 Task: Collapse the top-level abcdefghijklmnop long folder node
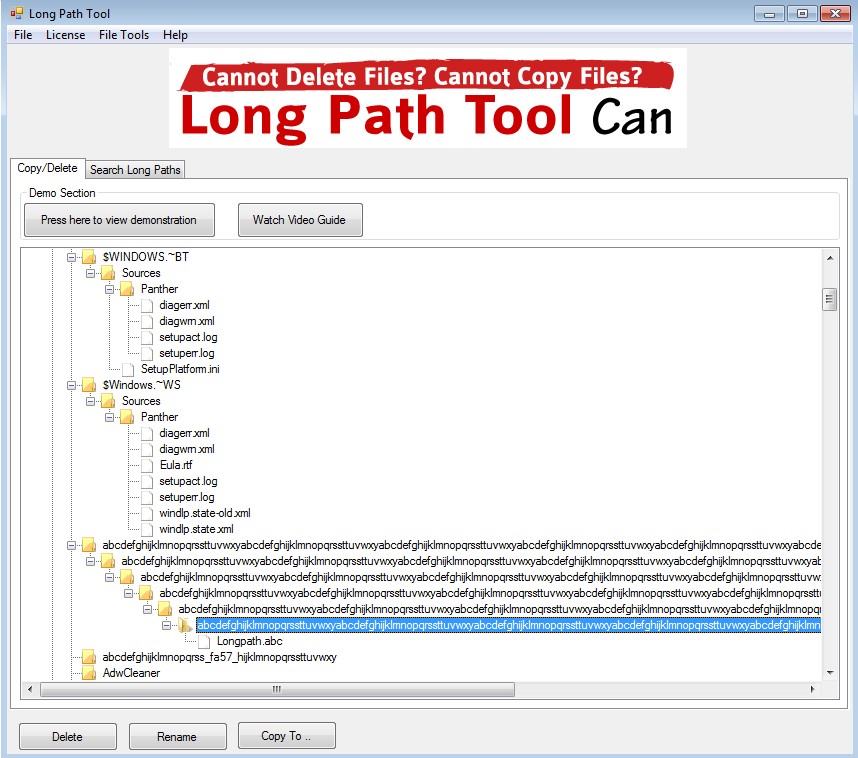click(71, 545)
